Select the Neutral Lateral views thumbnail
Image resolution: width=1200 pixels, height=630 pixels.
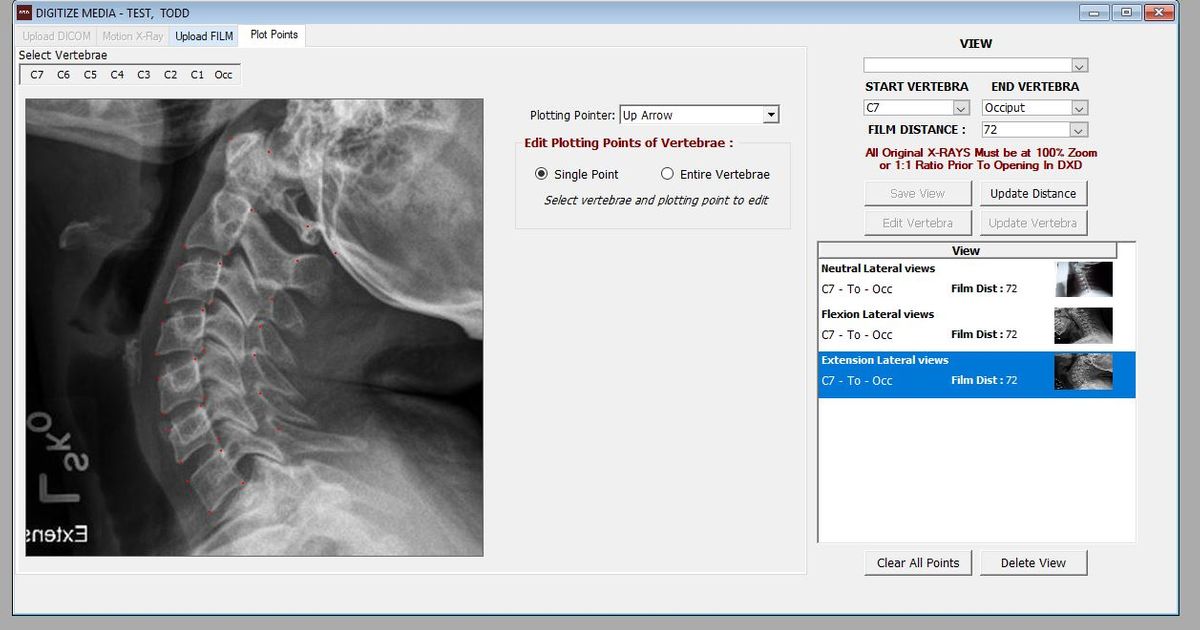tap(1084, 279)
